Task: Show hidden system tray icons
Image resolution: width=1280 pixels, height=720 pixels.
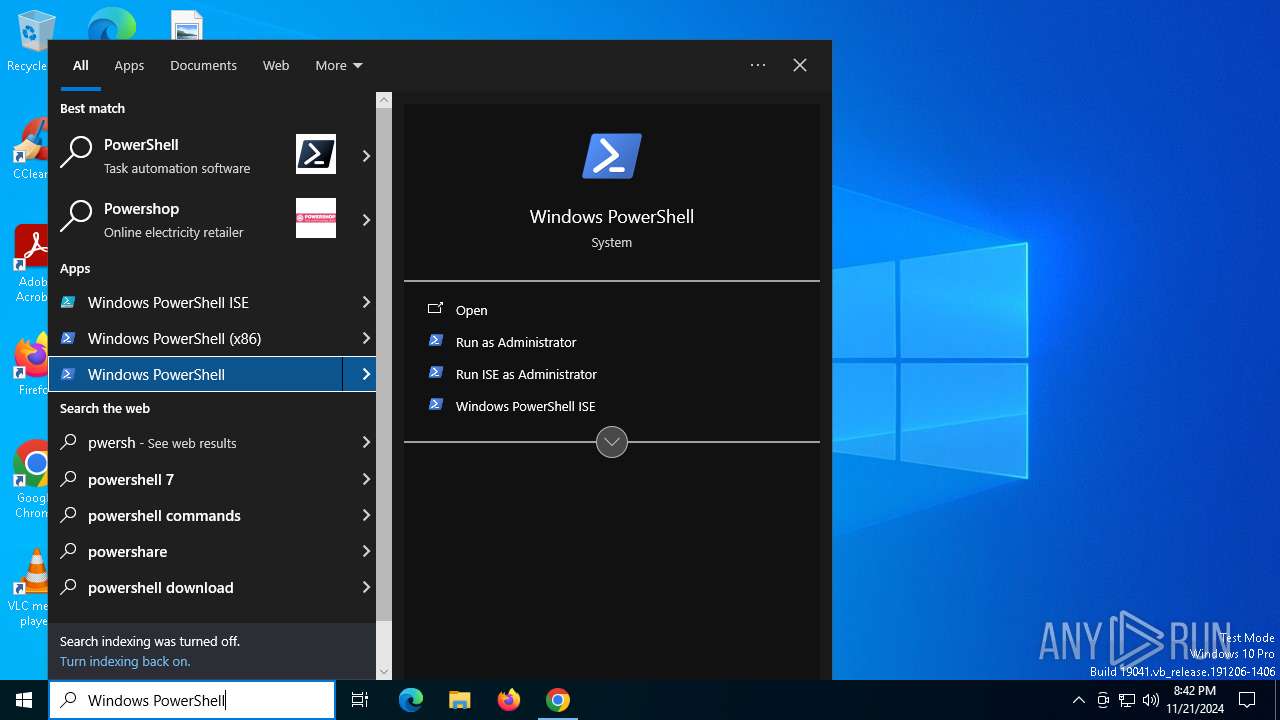Action: 1078,700
